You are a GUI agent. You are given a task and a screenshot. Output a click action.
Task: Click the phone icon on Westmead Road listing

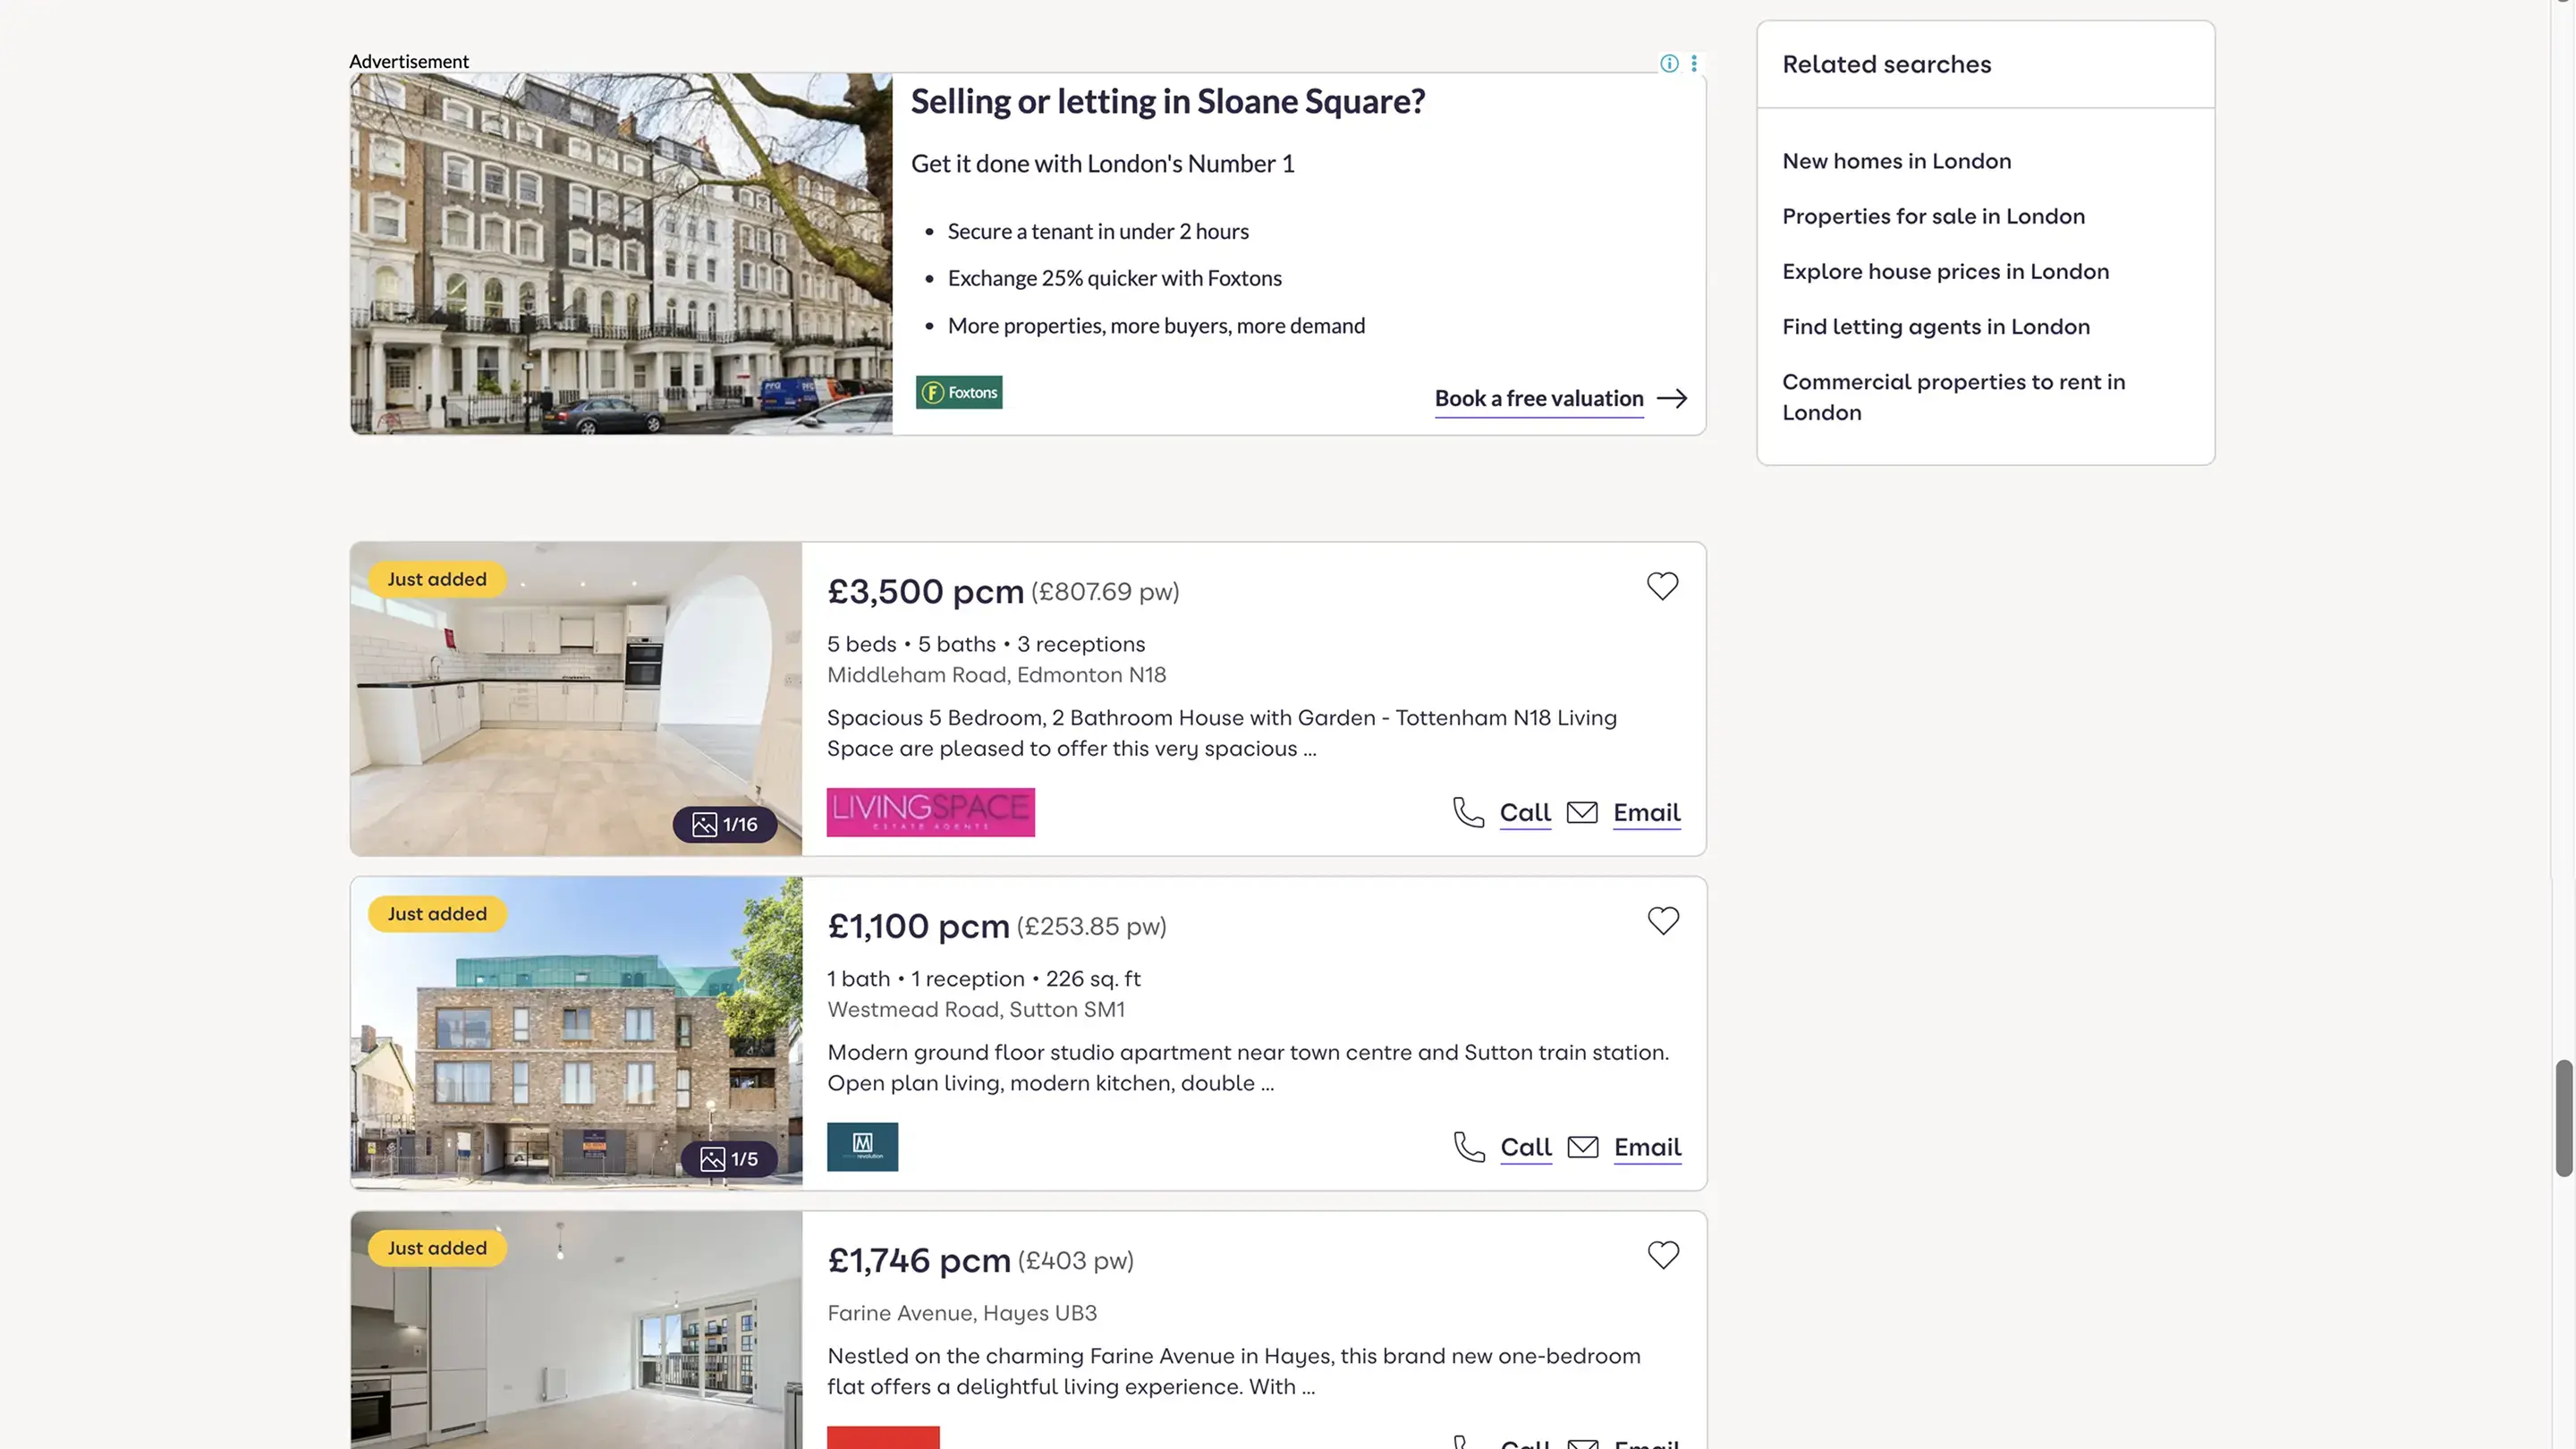(1469, 1147)
